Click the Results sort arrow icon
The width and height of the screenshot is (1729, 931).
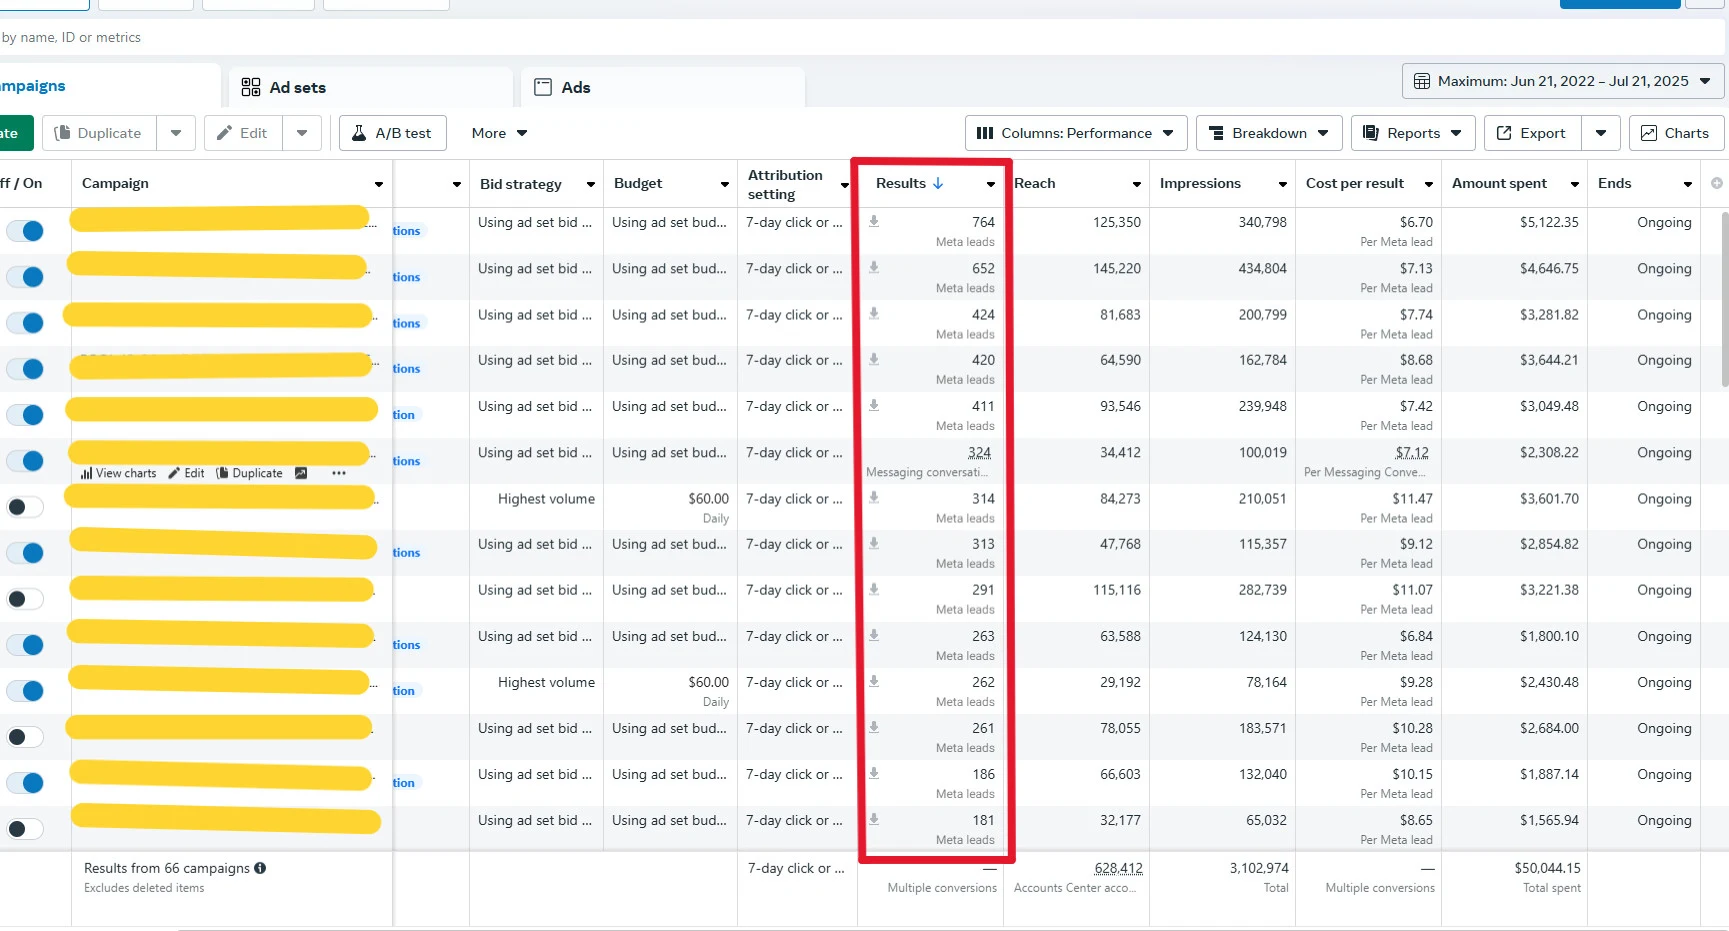[x=938, y=183]
